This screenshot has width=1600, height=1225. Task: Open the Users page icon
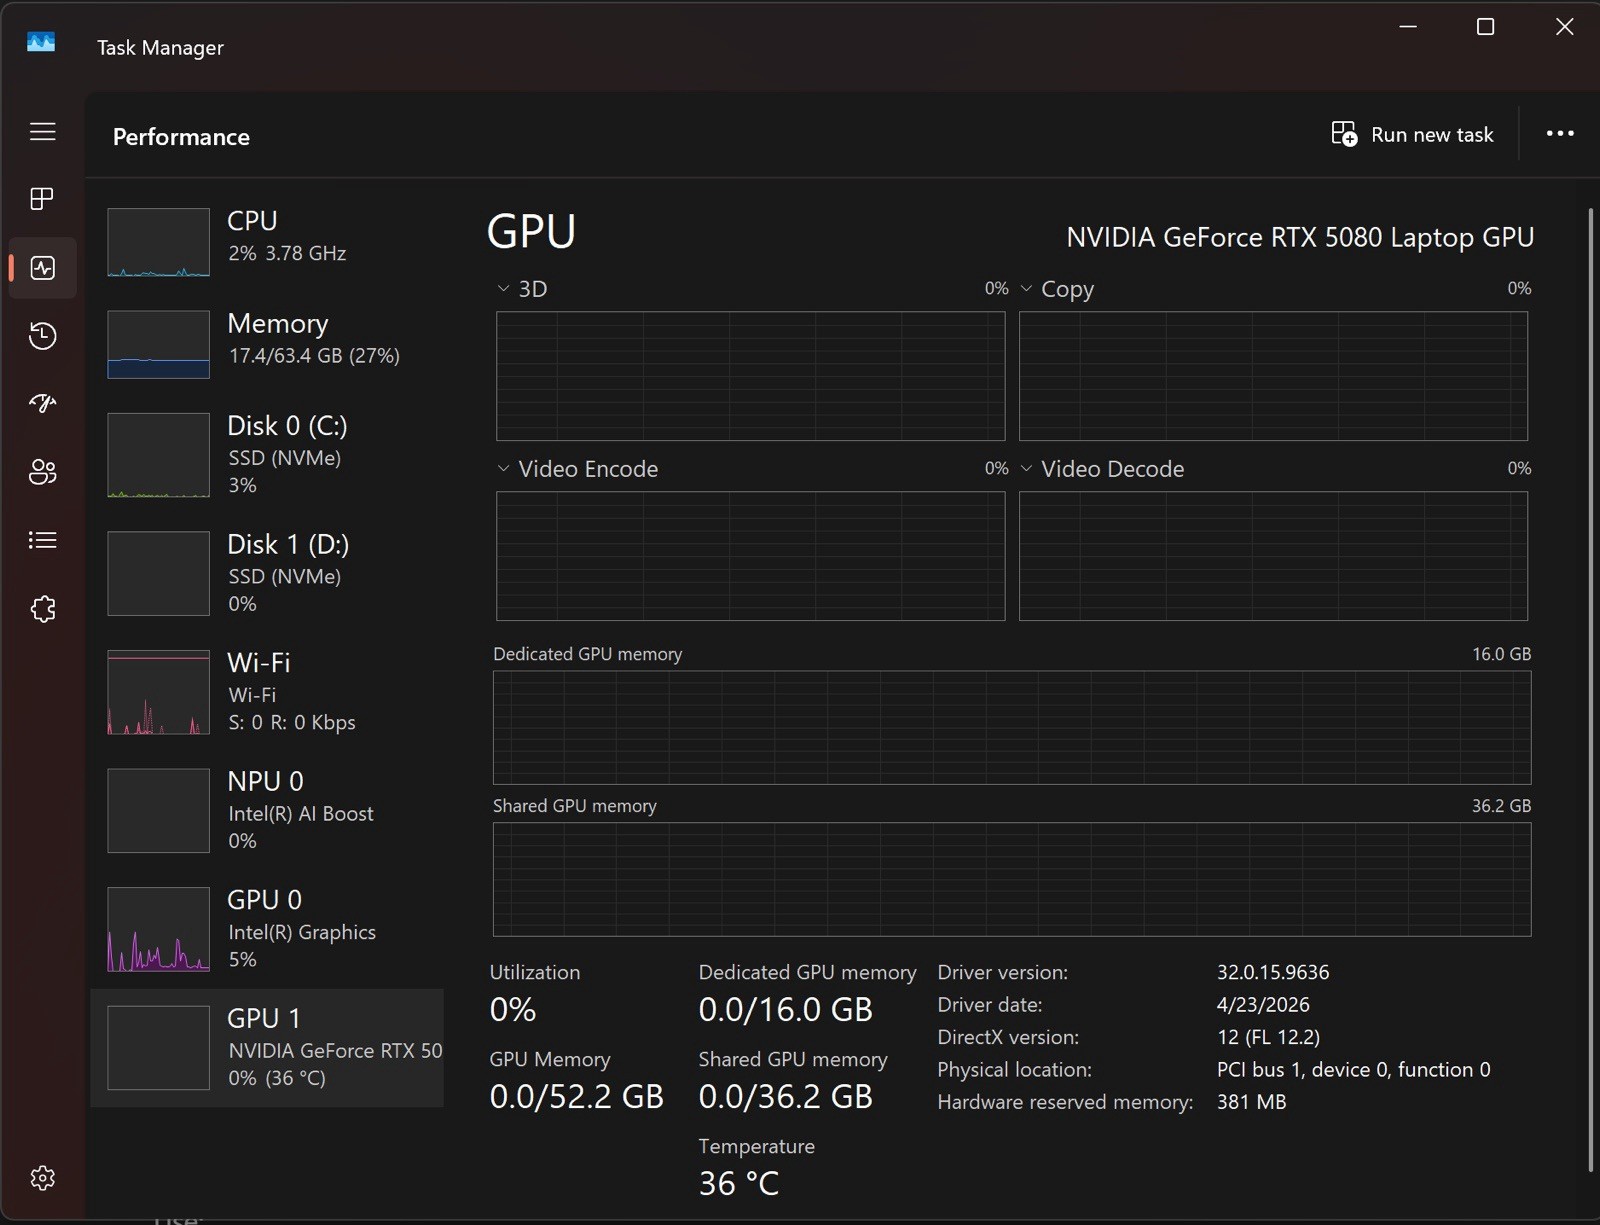(x=42, y=472)
